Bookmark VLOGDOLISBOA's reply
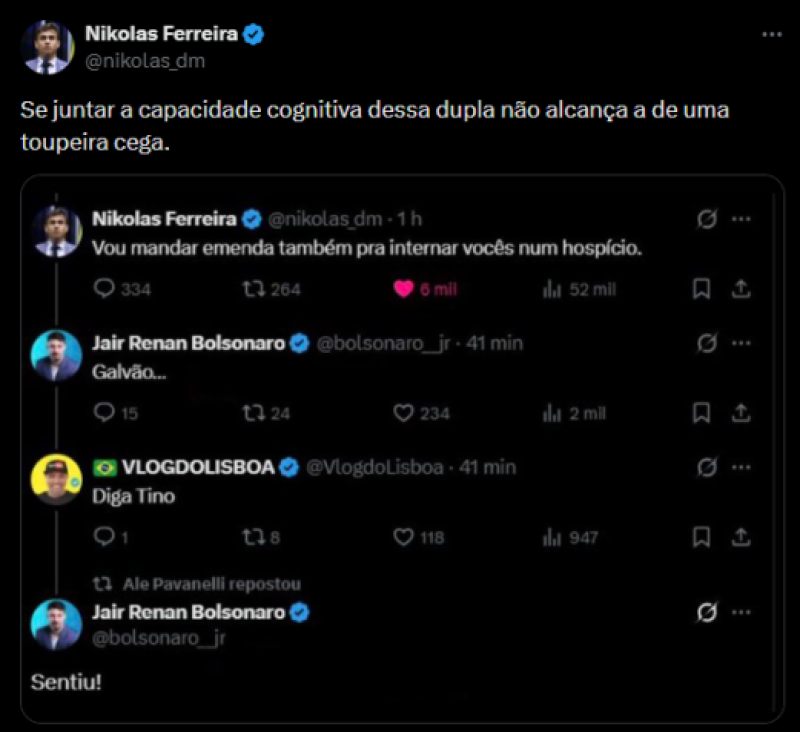This screenshot has height=732, width=800. coord(702,536)
